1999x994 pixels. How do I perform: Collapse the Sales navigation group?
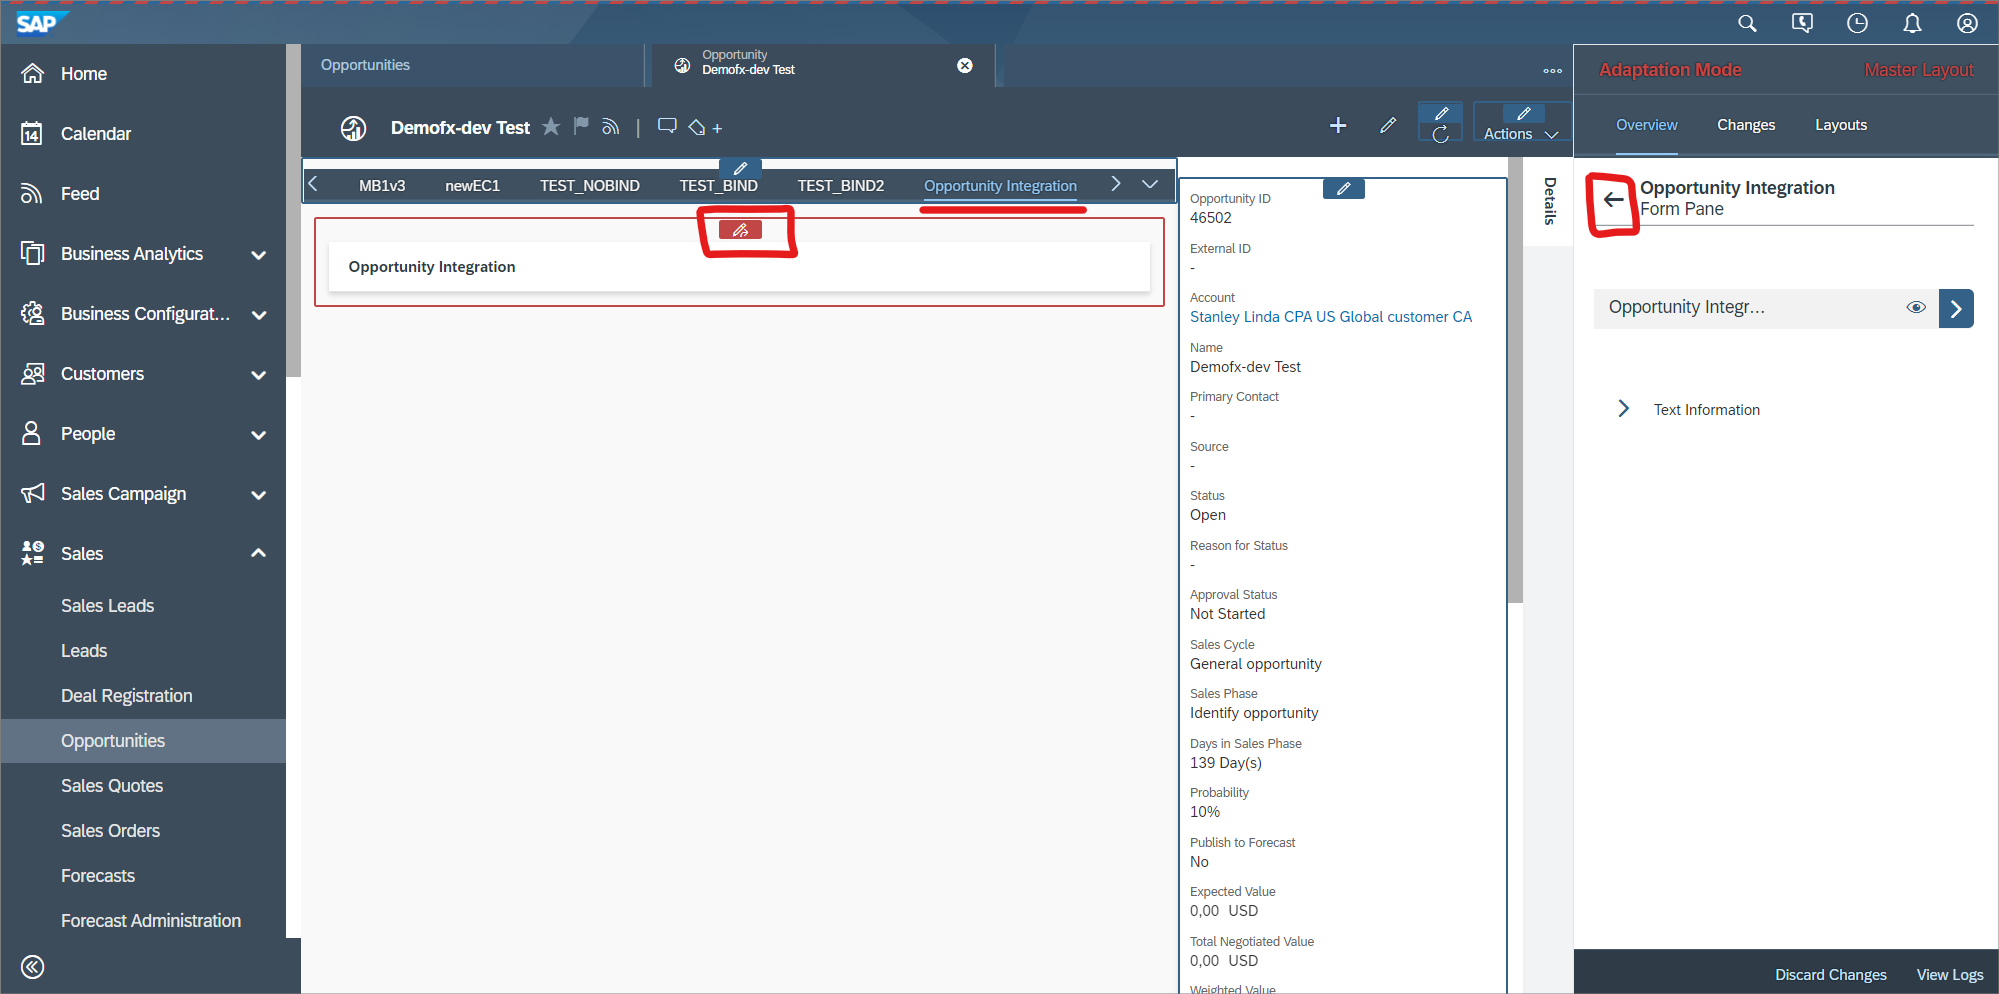259,553
